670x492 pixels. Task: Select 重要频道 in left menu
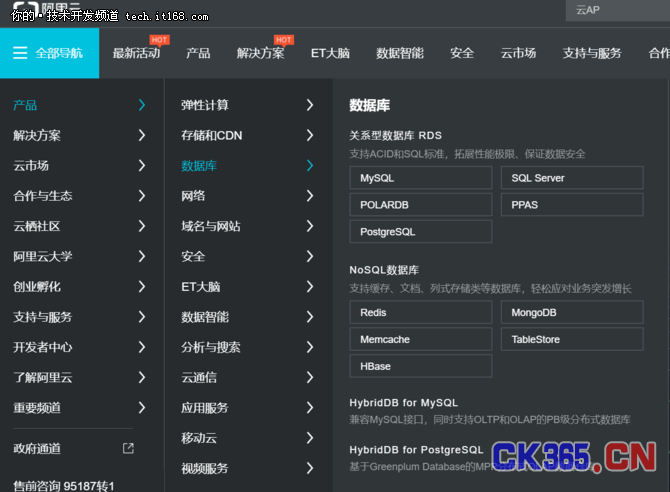coord(37,408)
